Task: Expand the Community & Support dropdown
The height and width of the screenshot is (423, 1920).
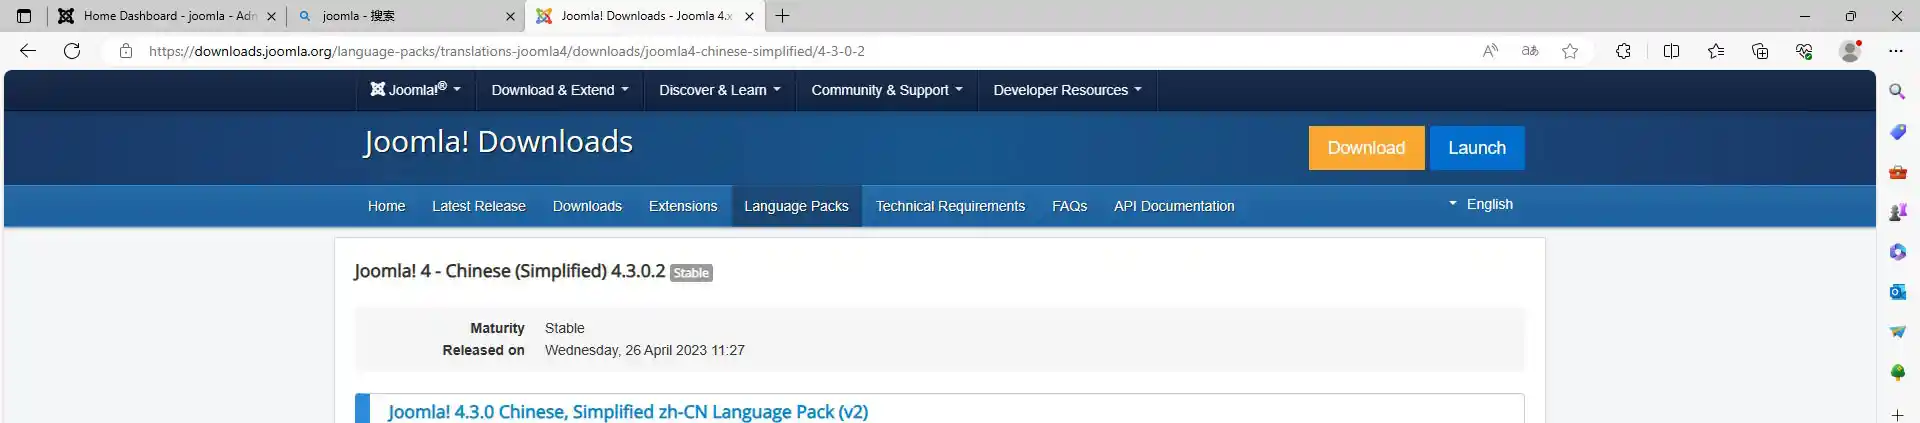Action: click(886, 90)
